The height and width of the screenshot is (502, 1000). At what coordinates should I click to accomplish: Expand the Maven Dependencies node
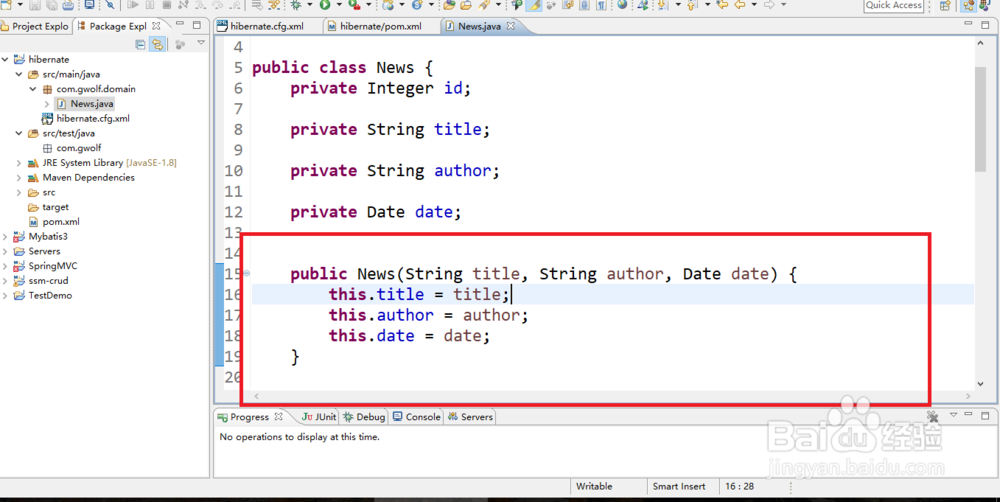pyautogui.click(x=19, y=177)
